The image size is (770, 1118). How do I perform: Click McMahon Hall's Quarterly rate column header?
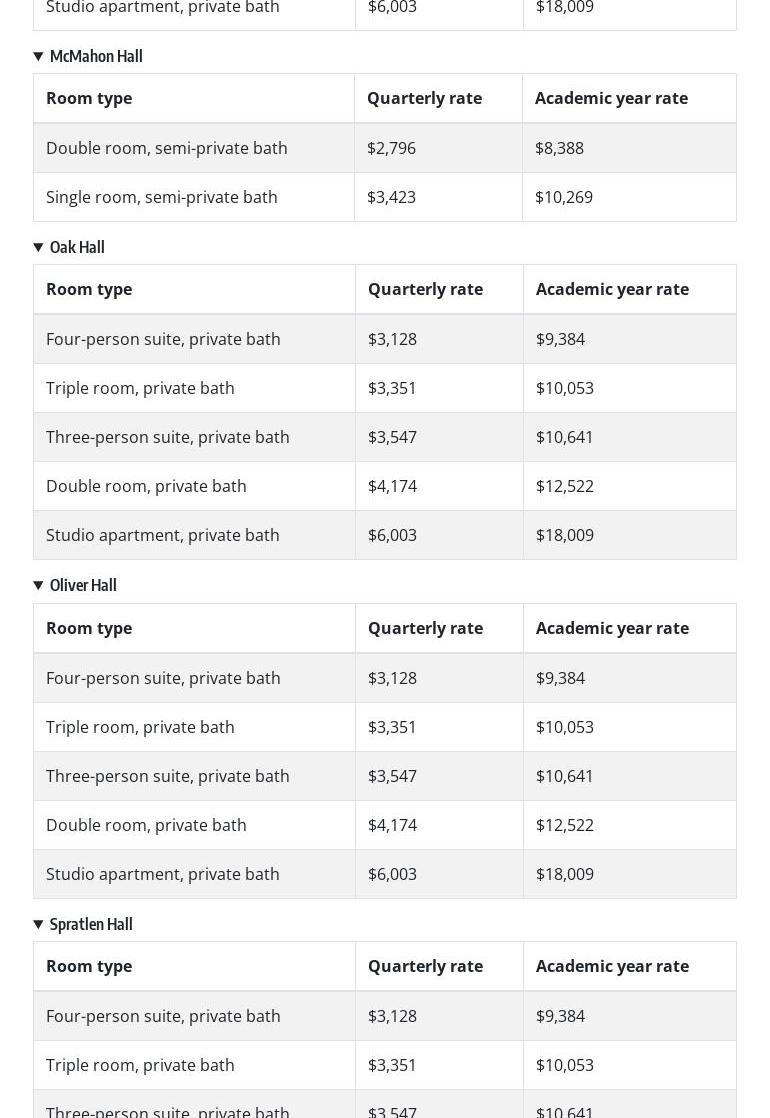pyautogui.click(x=424, y=98)
